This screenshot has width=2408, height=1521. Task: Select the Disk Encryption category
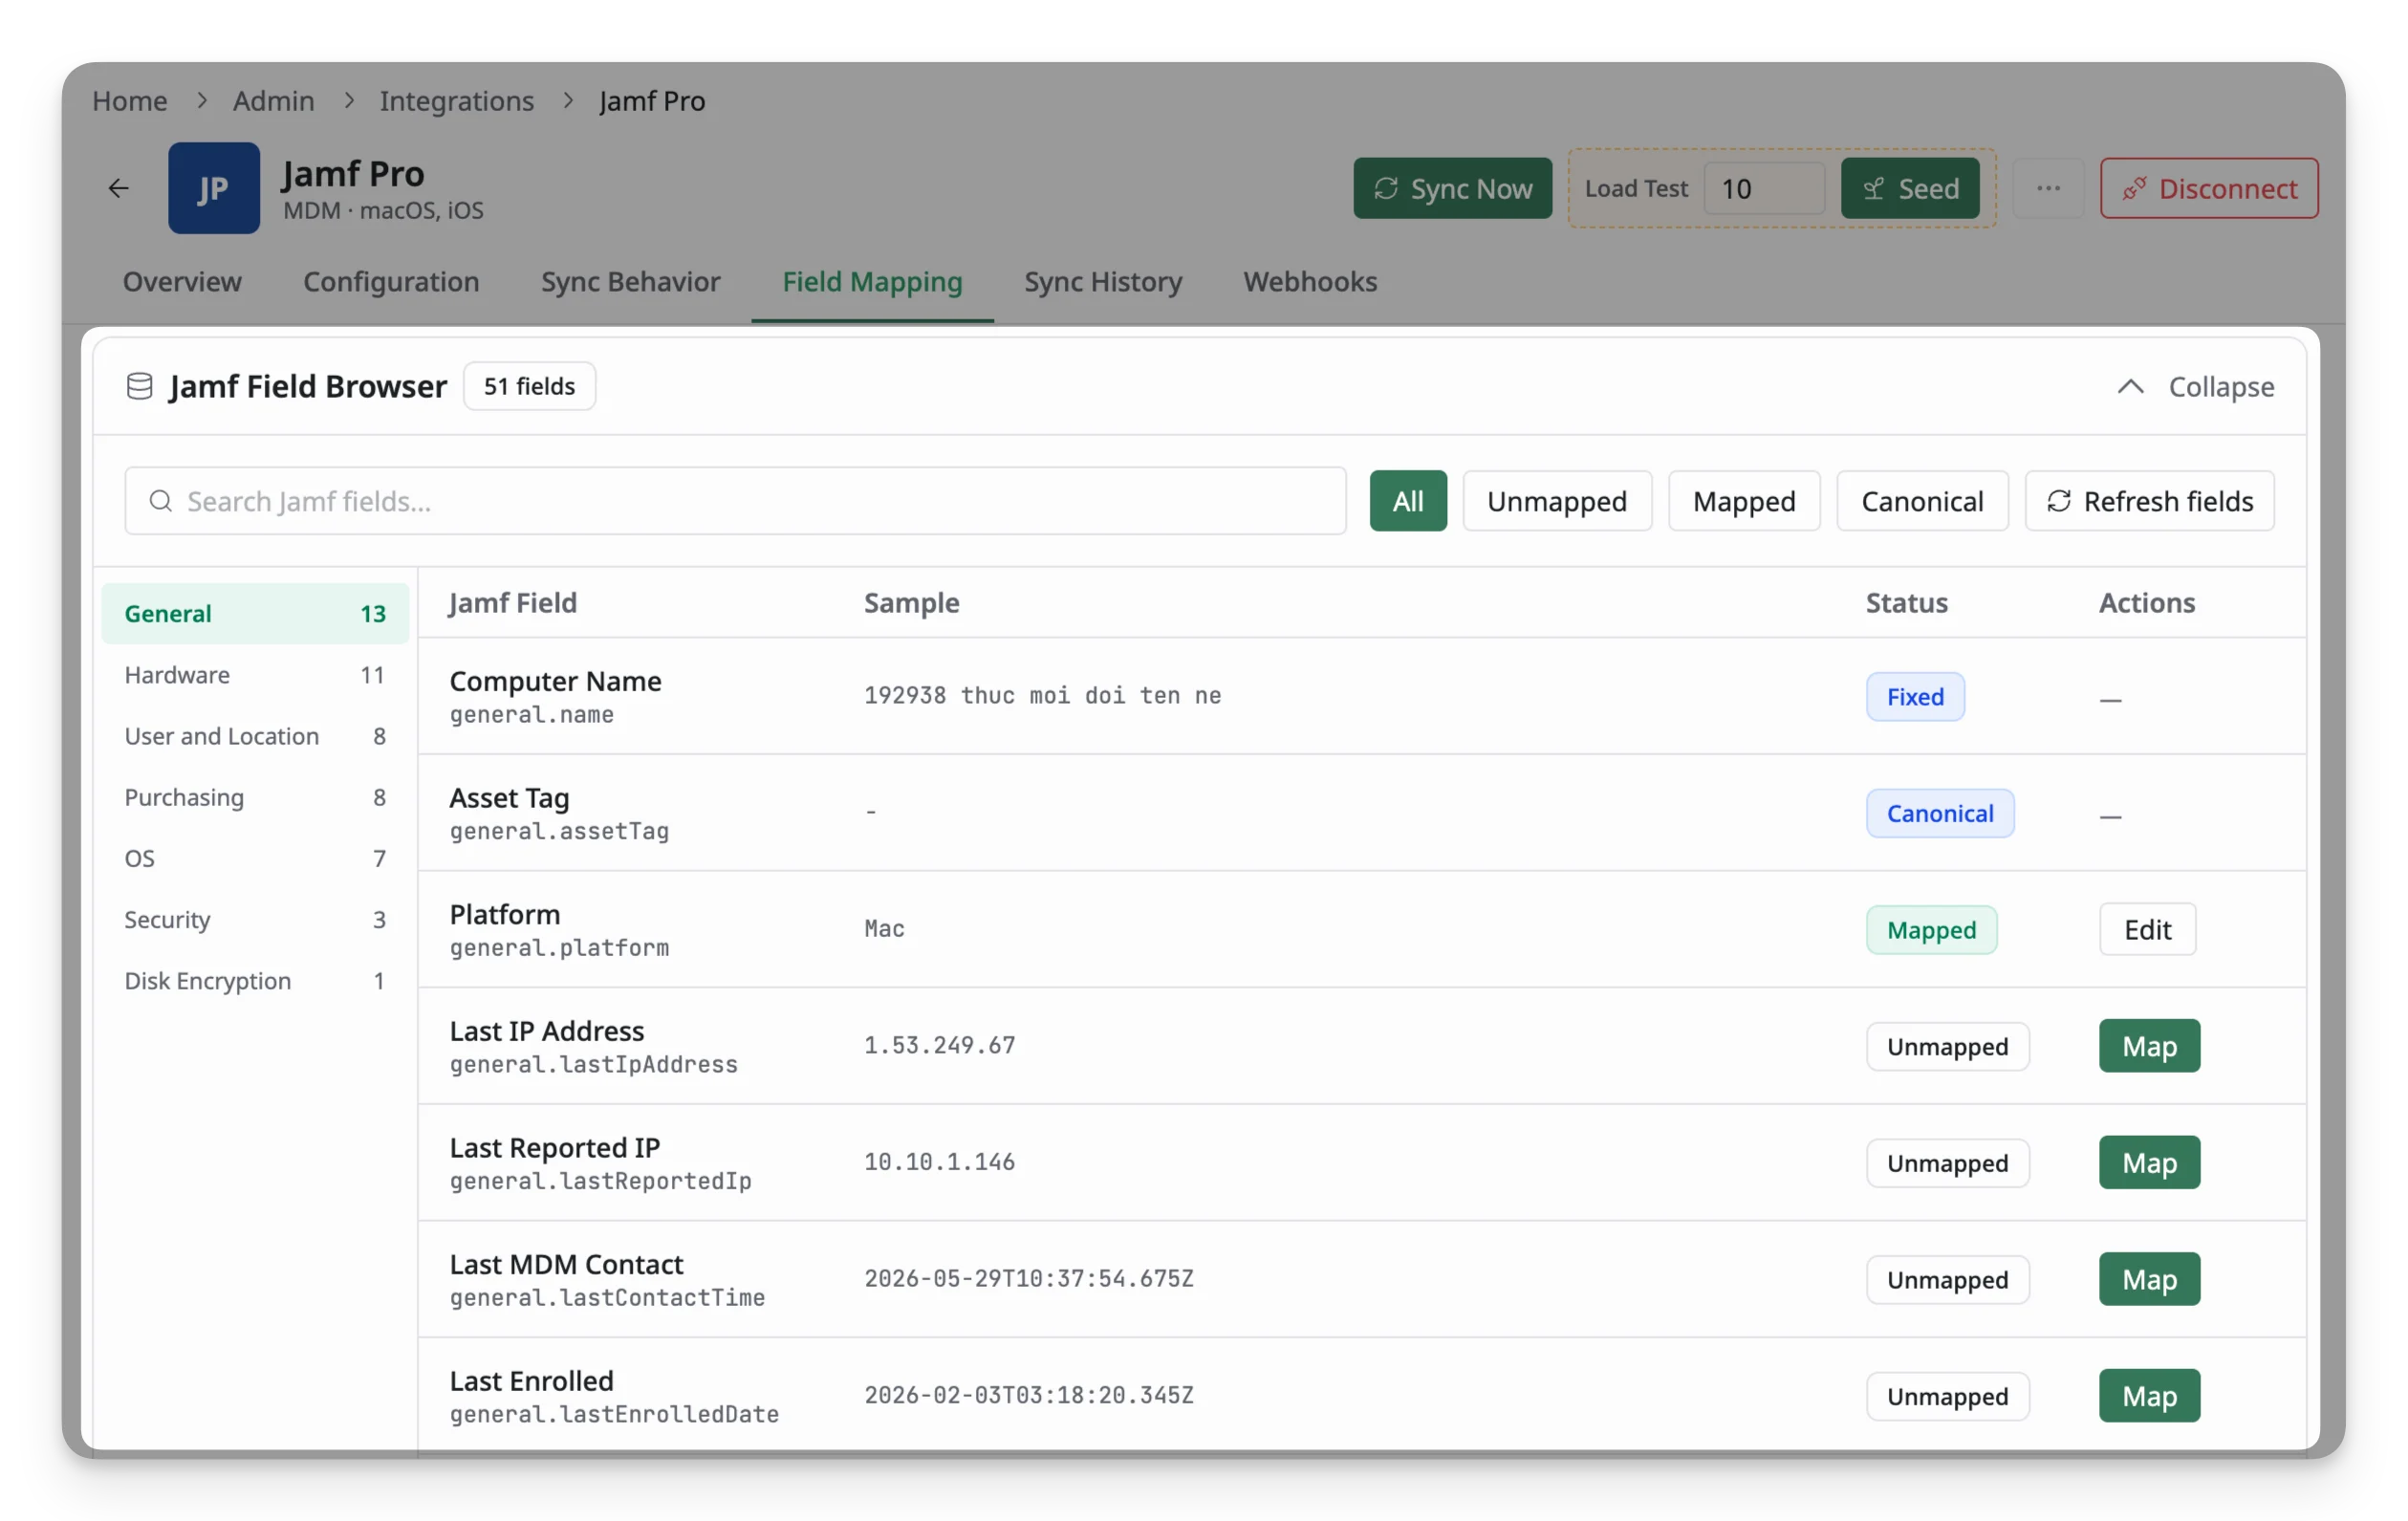click(x=255, y=980)
